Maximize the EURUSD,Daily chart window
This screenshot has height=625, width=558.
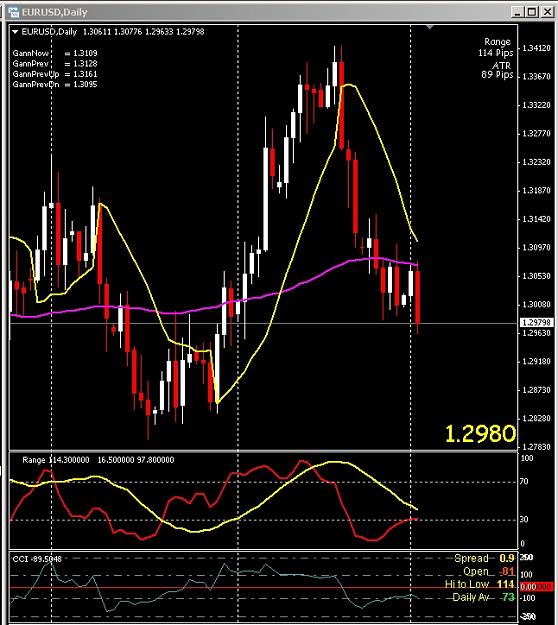532,12
